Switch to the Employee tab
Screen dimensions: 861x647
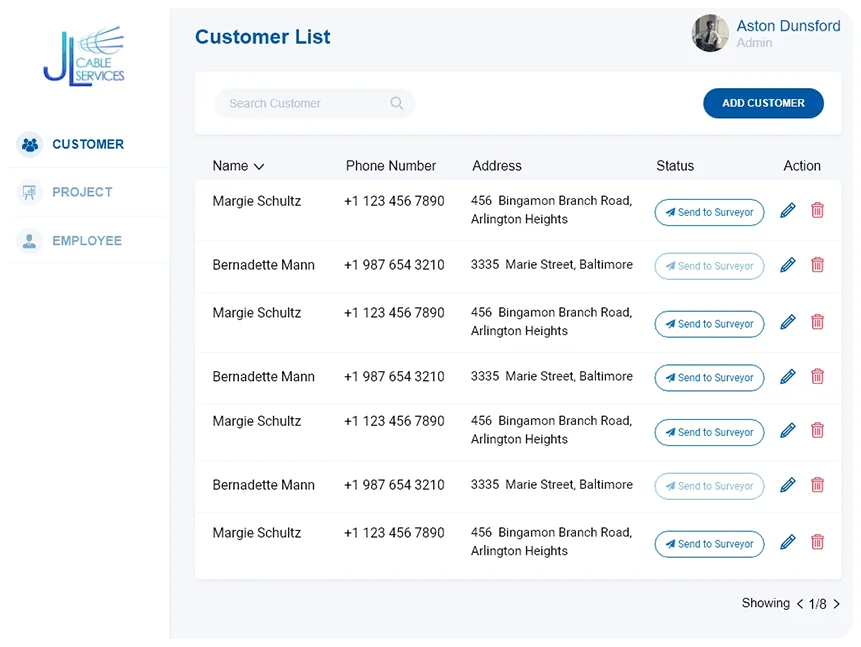85,240
